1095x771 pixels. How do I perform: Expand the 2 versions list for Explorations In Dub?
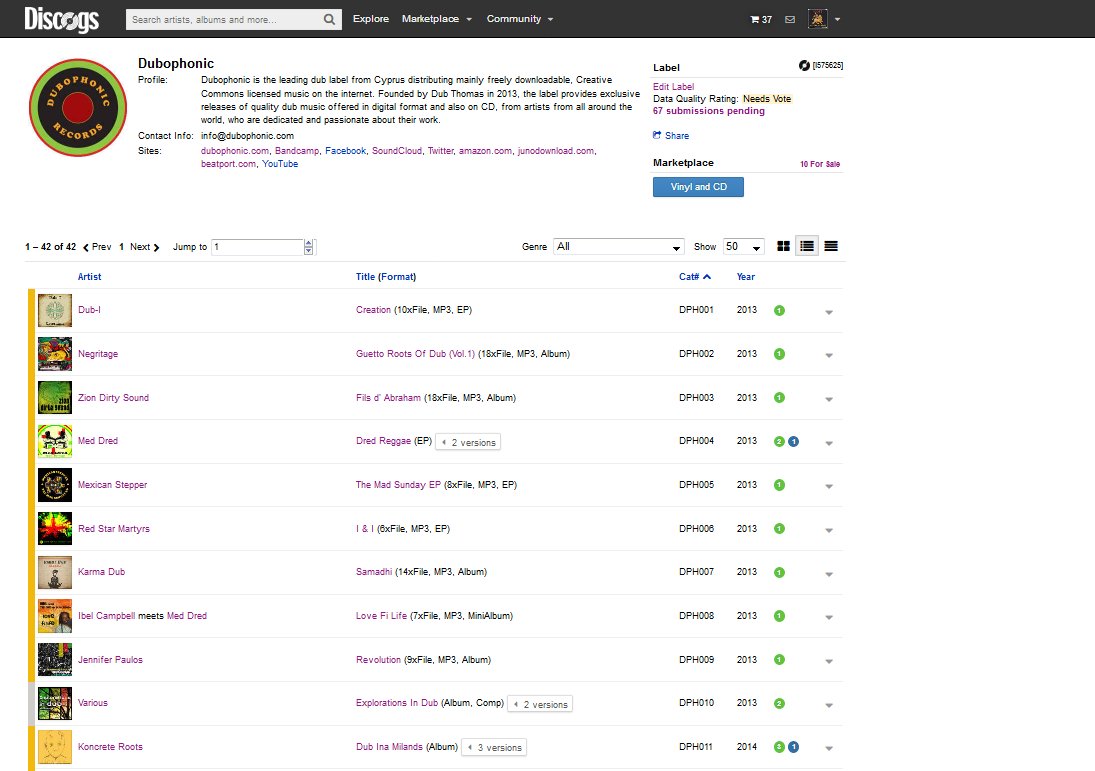540,704
